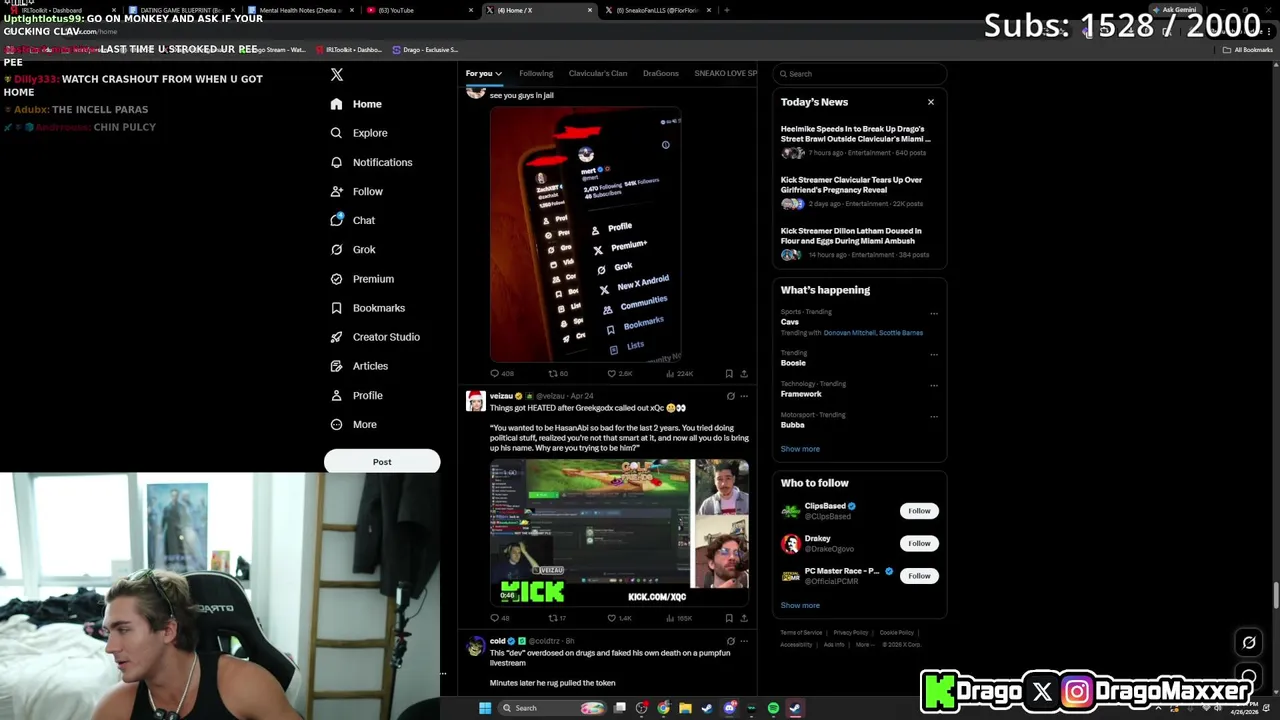This screenshot has height=720, width=1280.
Task: Switch to the DraGoons tab
Action: (x=661, y=73)
